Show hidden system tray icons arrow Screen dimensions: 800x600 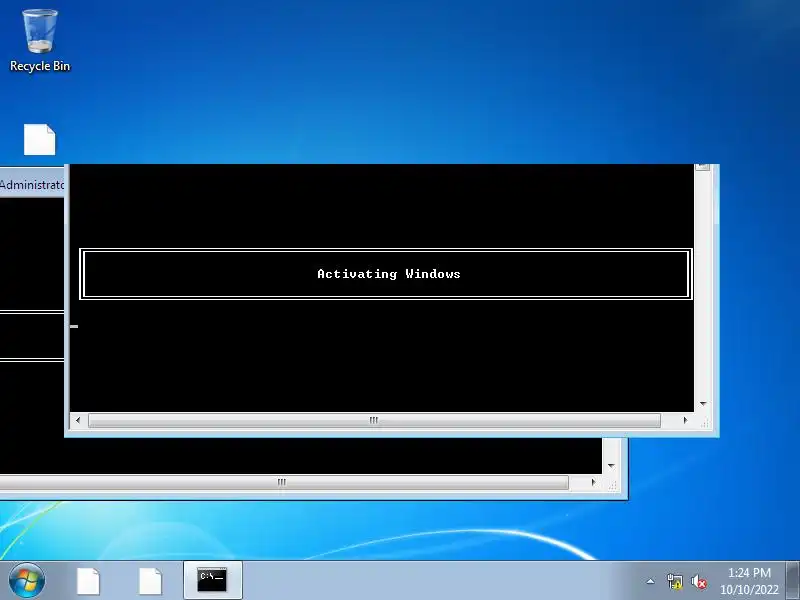pos(651,581)
